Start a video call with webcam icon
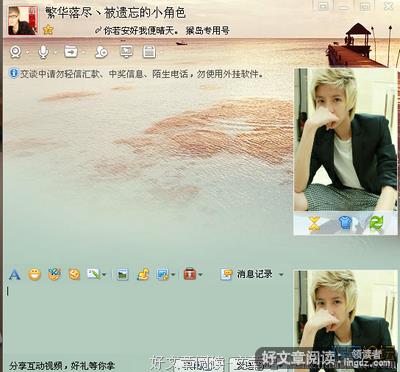 [16, 52]
